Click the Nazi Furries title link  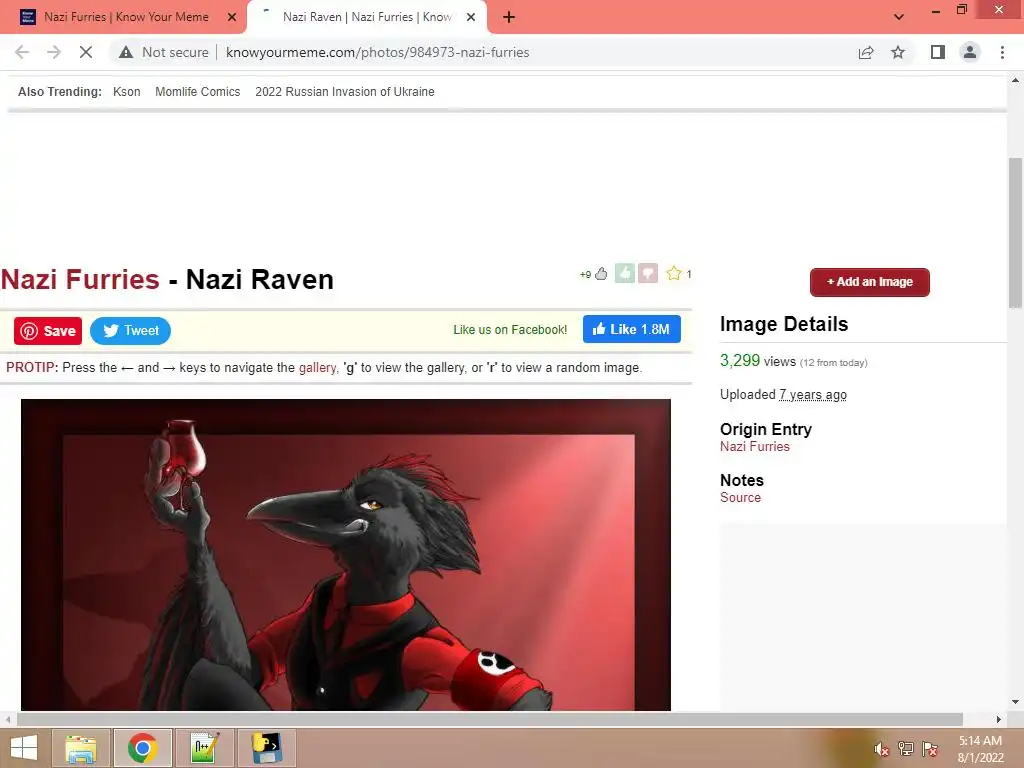pyautogui.click(x=80, y=280)
